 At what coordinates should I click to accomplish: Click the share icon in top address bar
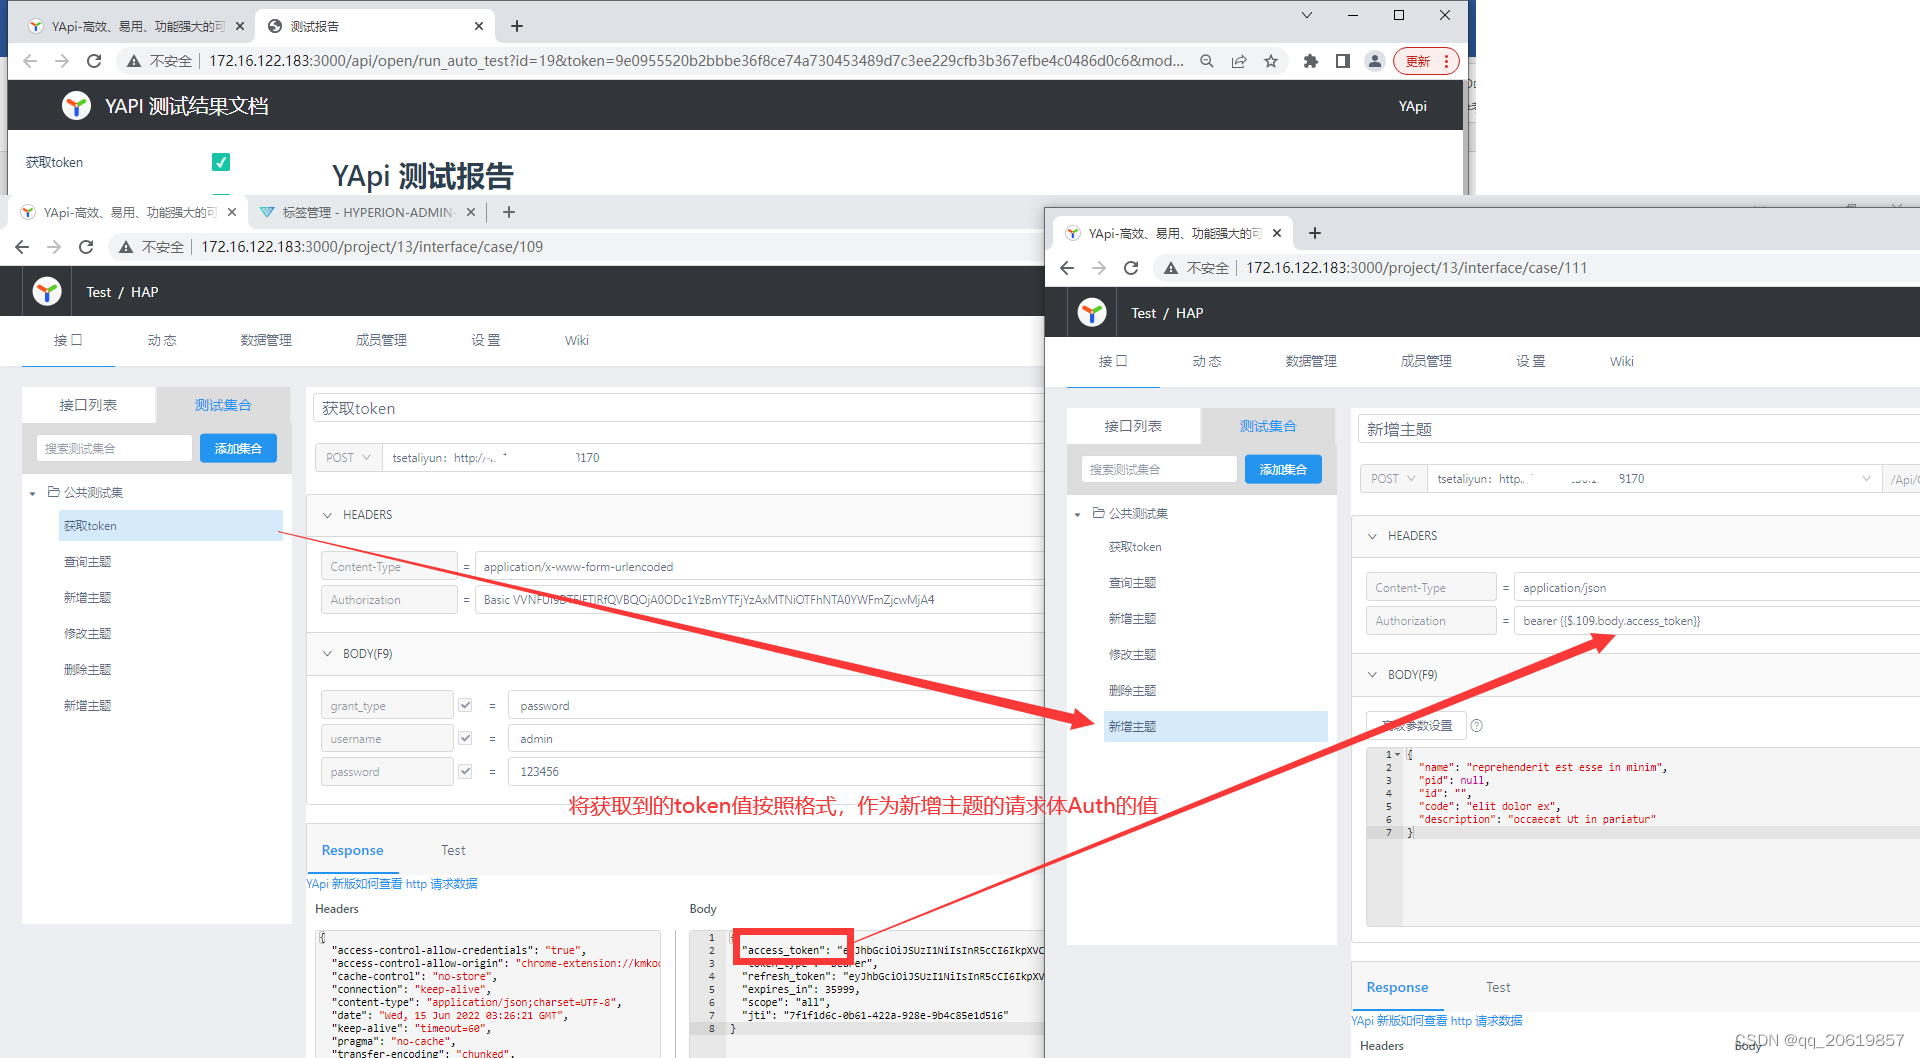tap(1239, 61)
